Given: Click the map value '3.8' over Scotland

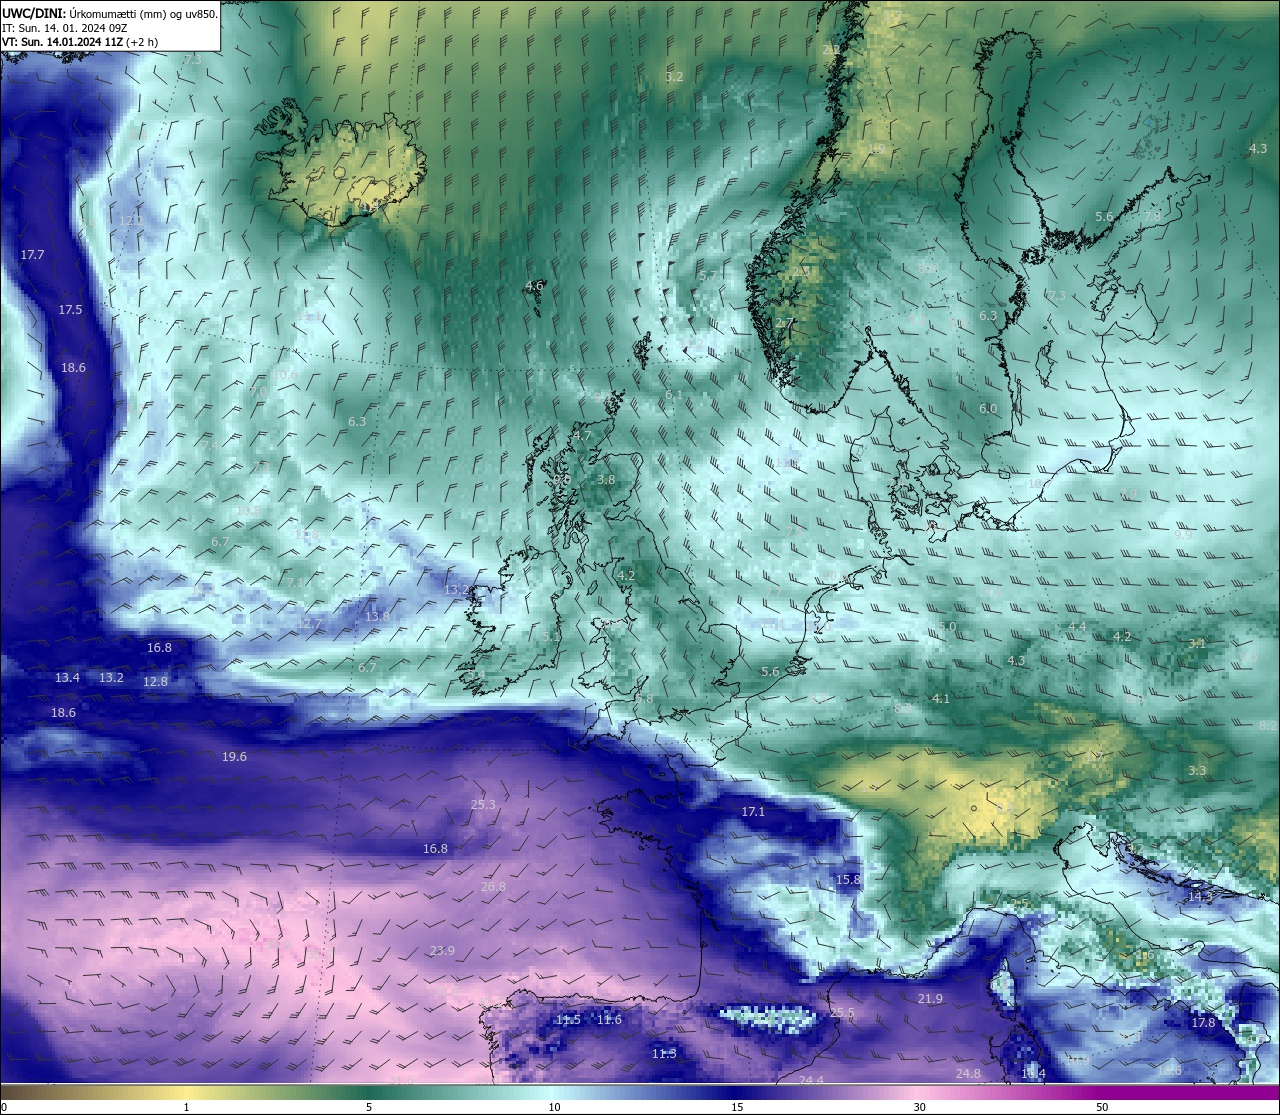Looking at the screenshot, I should 606,480.
